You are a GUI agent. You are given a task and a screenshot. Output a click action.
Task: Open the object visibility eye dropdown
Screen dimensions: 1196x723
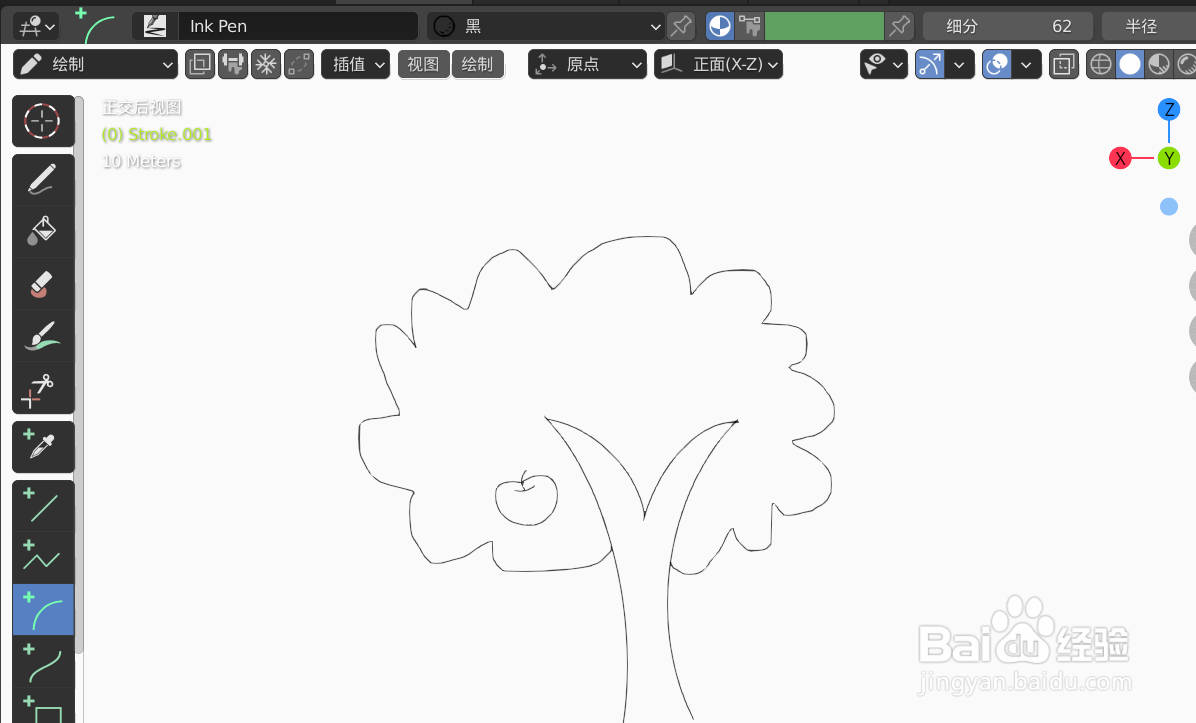point(883,64)
